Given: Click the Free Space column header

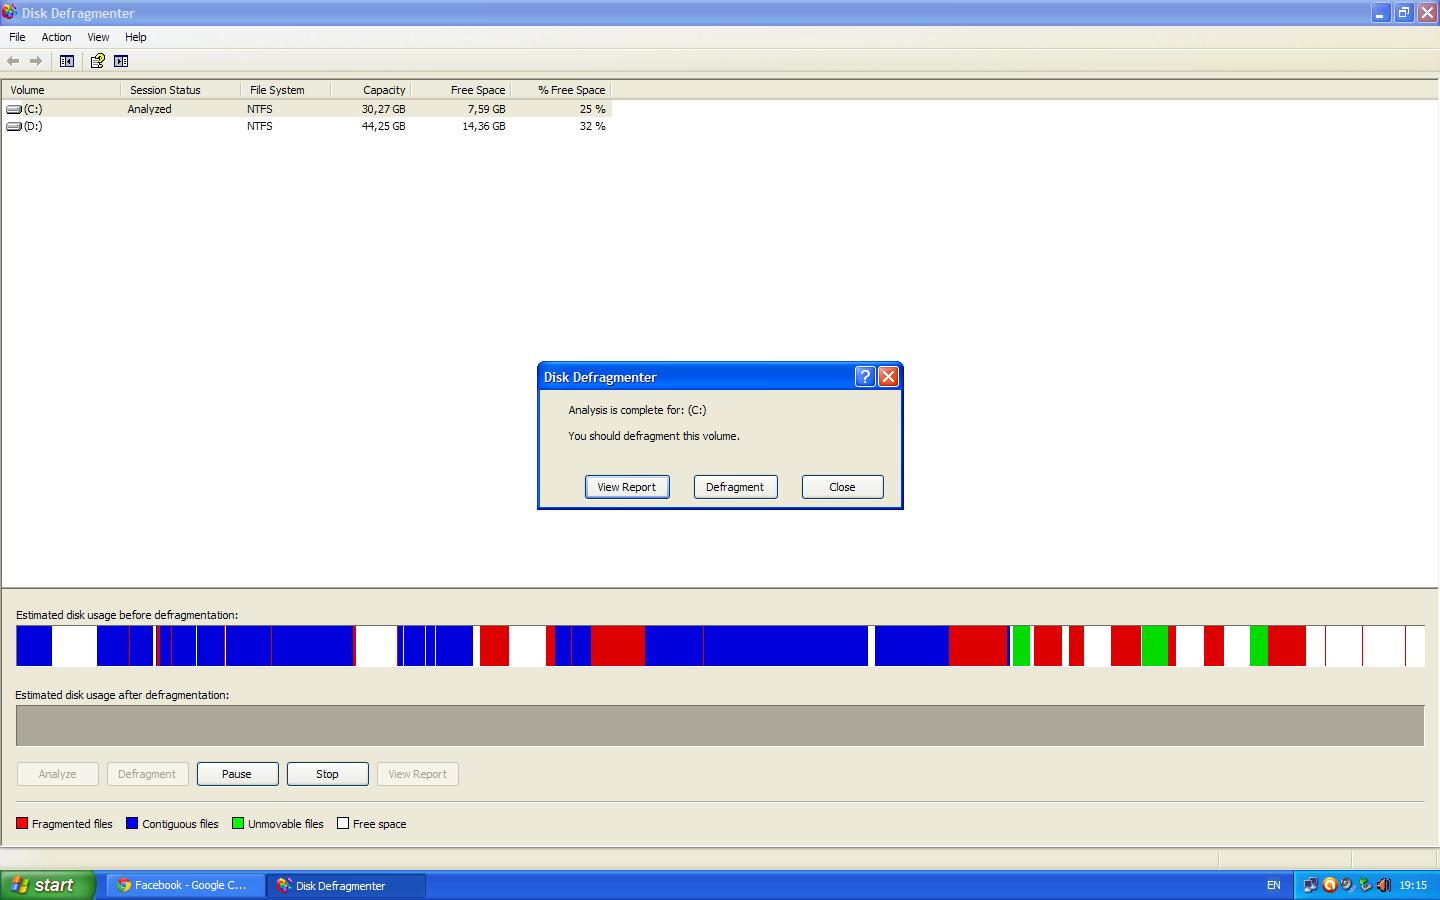Looking at the screenshot, I should tap(461, 90).
